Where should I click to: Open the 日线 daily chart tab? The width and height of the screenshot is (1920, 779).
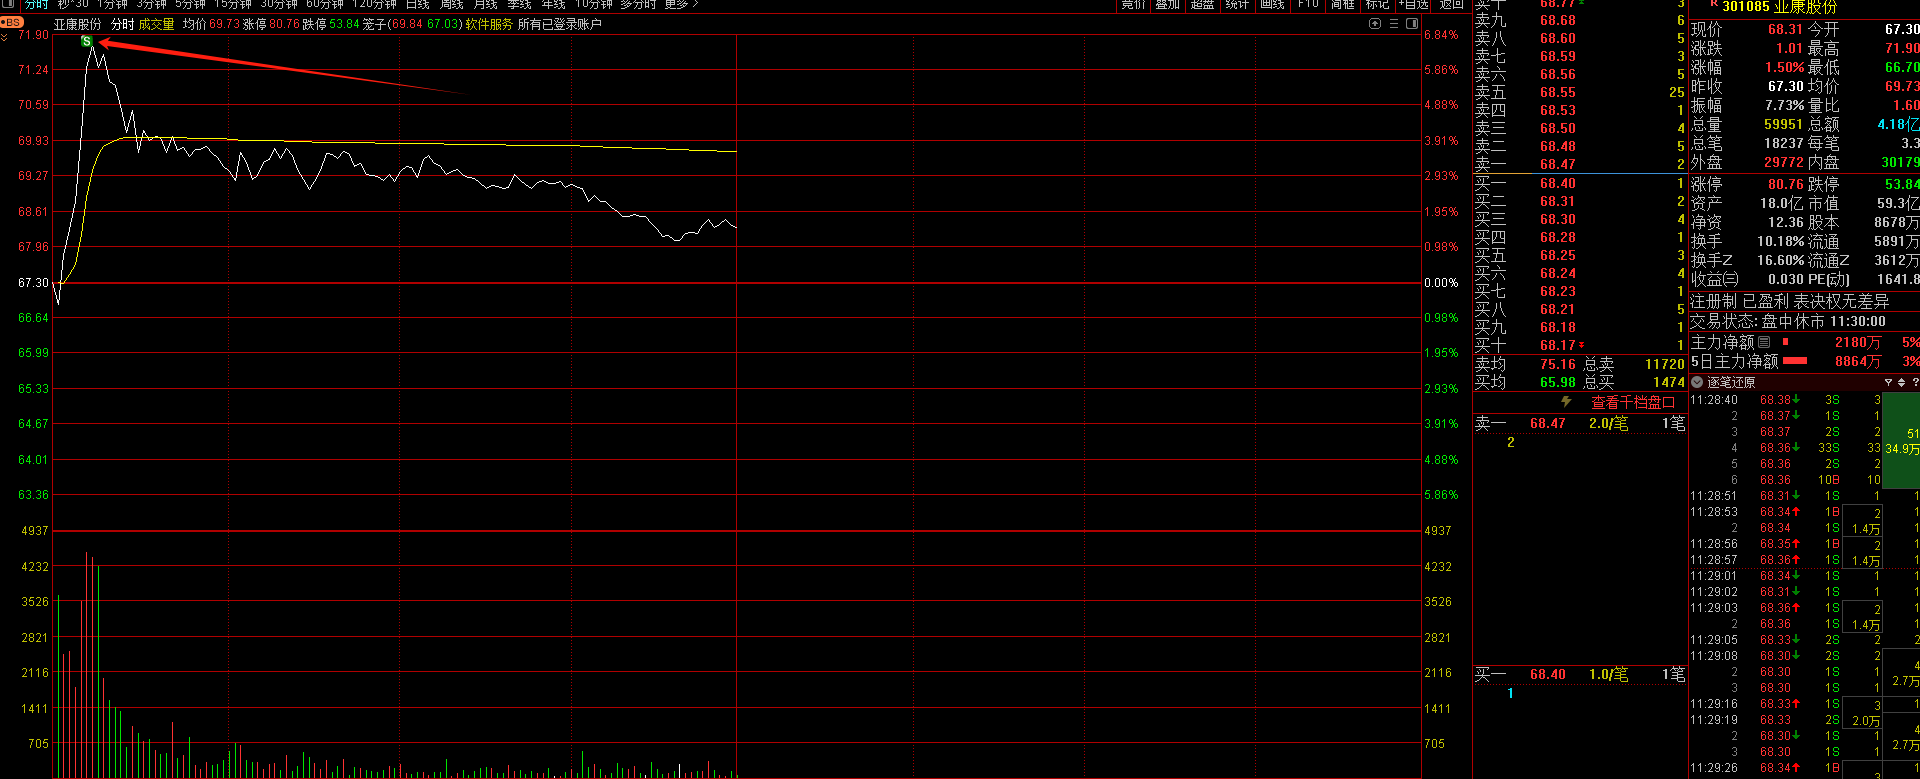417,5
